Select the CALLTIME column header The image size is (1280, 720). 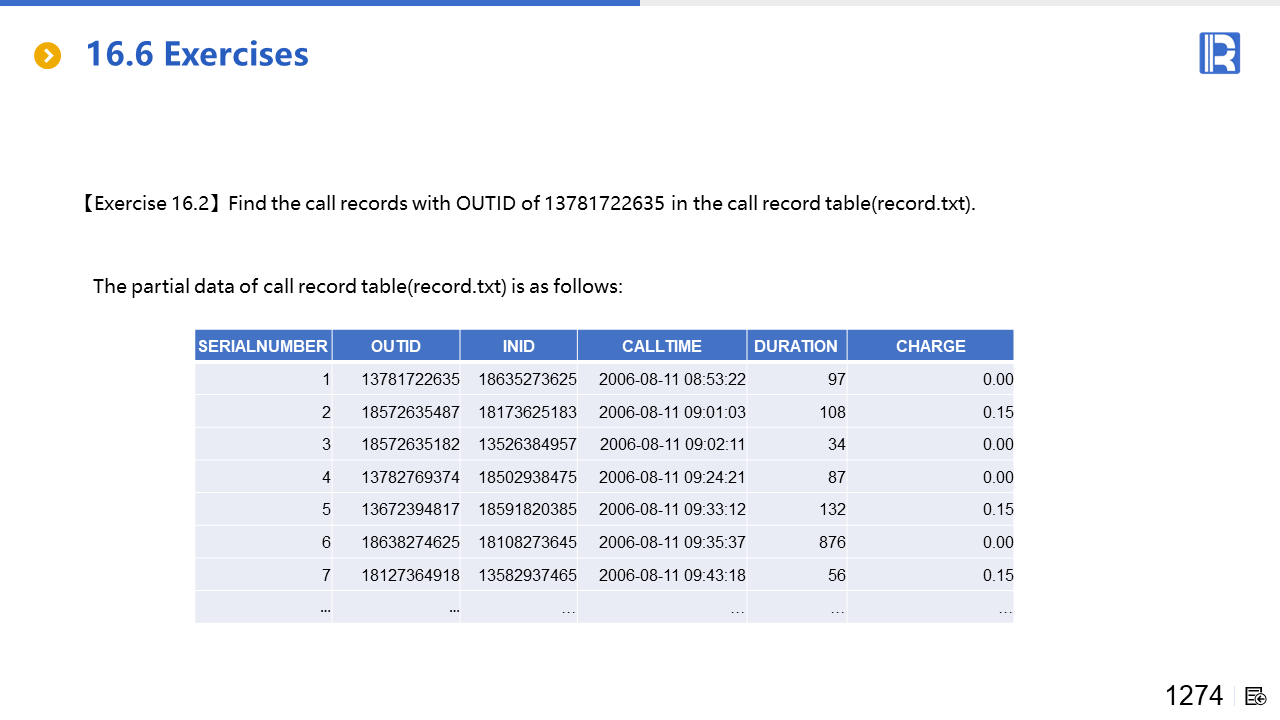tap(662, 346)
